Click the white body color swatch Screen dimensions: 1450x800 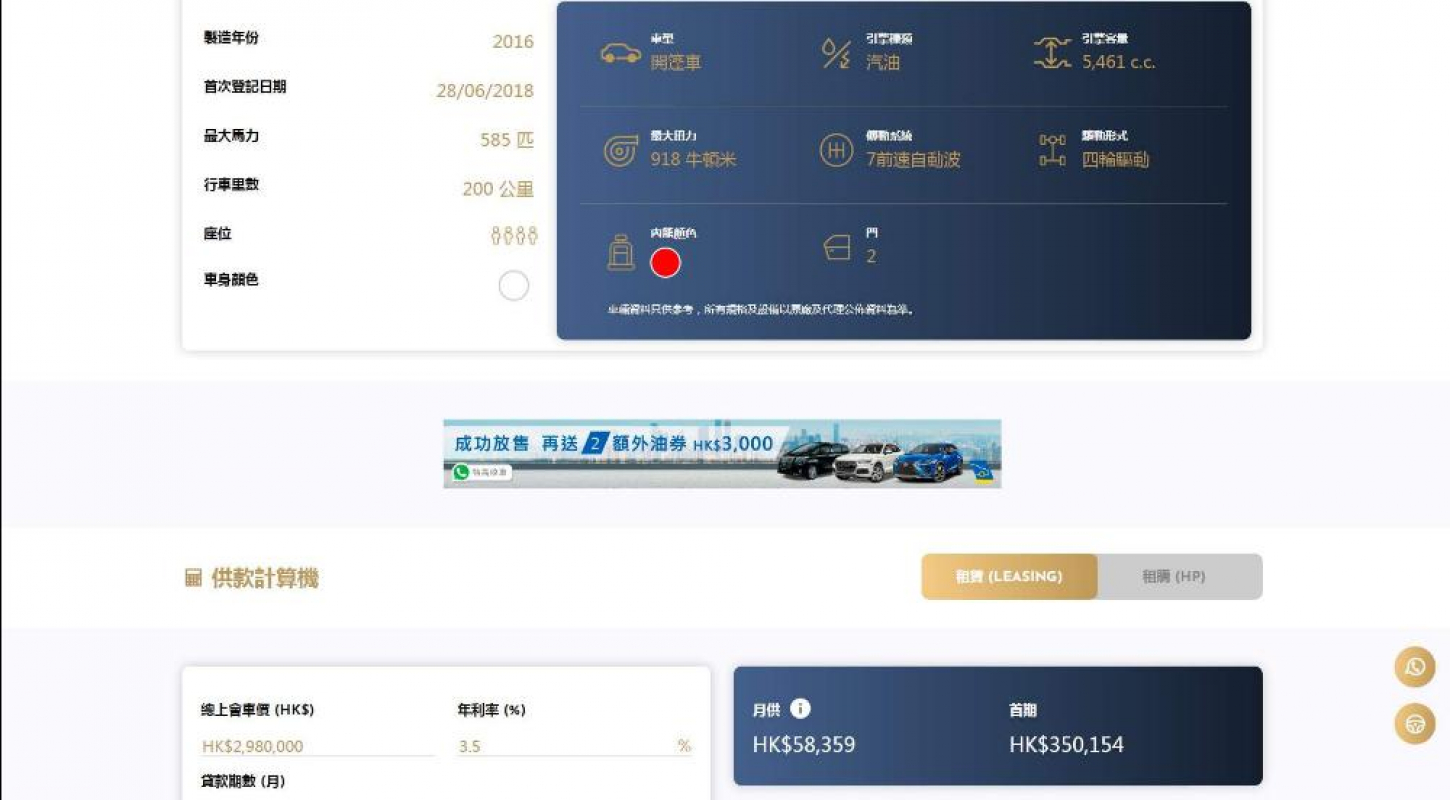click(x=513, y=286)
